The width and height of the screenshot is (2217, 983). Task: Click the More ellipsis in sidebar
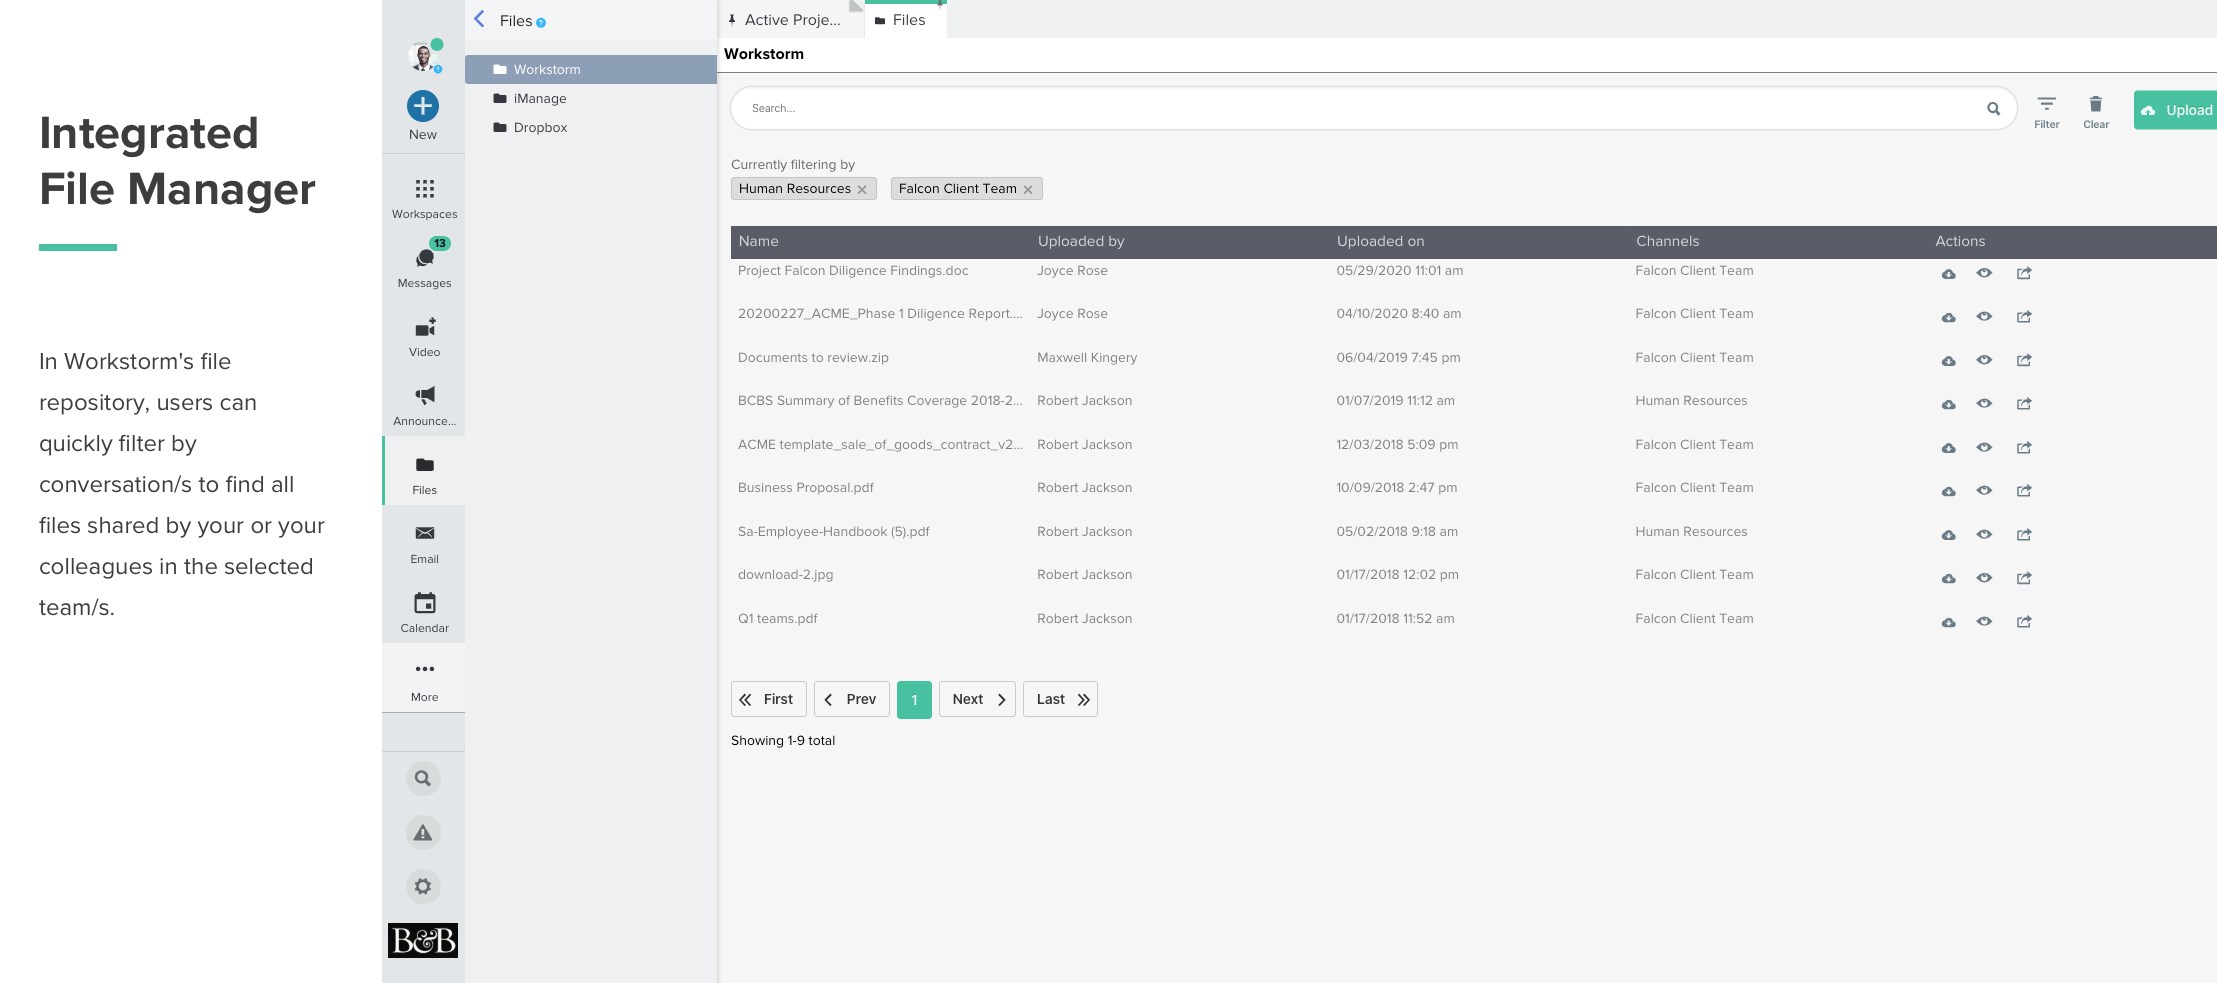[x=424, y=669]
